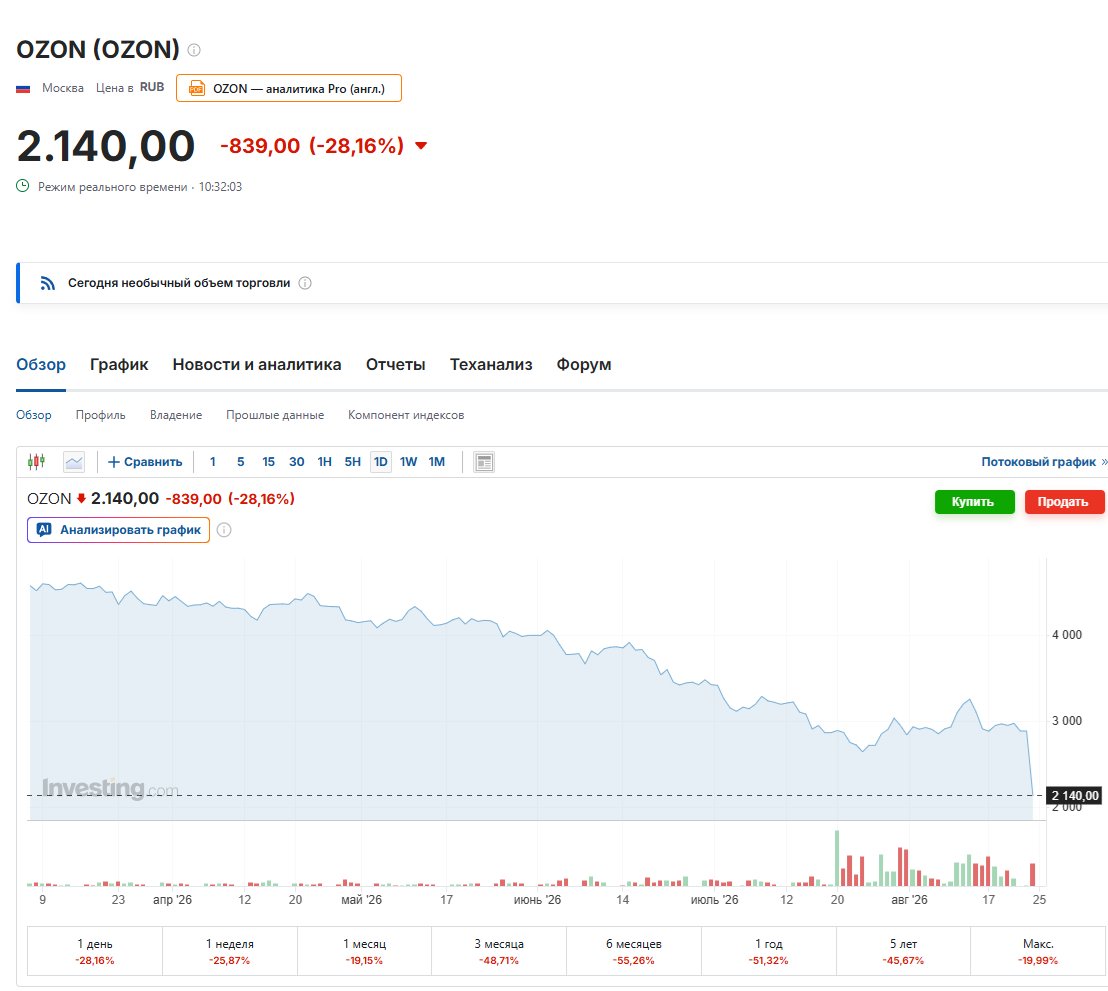Click info icon after 'необычный объем торговли'
The width and height of the screenshot is (1108, 991).
pyautogui.click(x=305, y=283)
